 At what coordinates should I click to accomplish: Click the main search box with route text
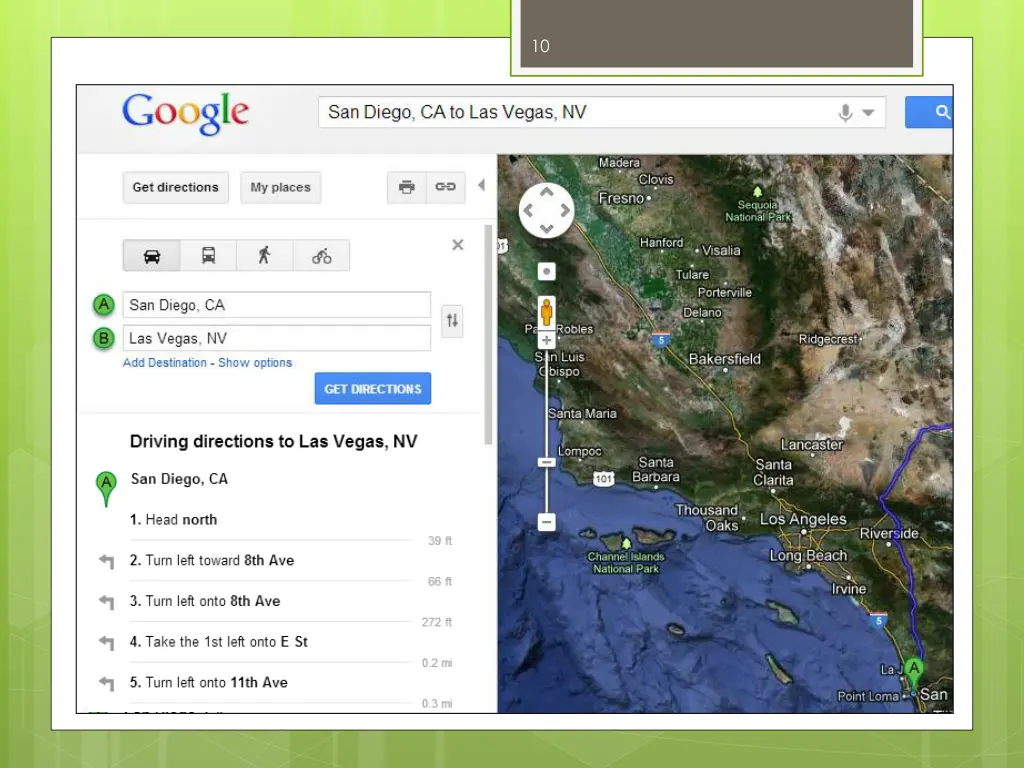pyautogui.click(x=601, y=112)
